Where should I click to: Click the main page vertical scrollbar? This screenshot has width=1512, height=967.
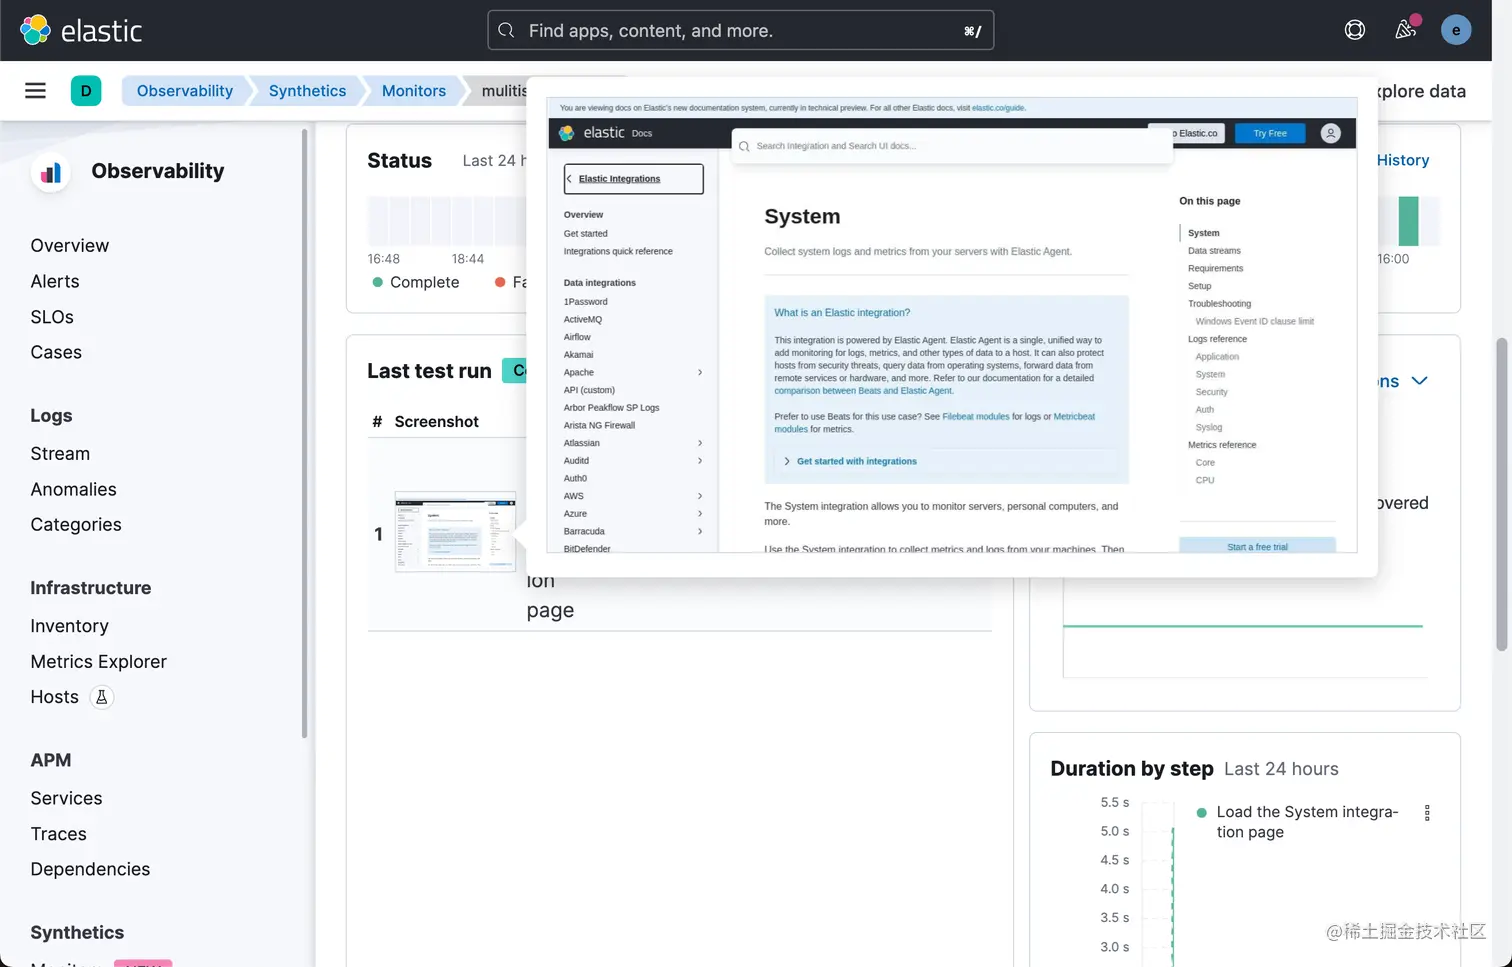(x=1501, y=495)
